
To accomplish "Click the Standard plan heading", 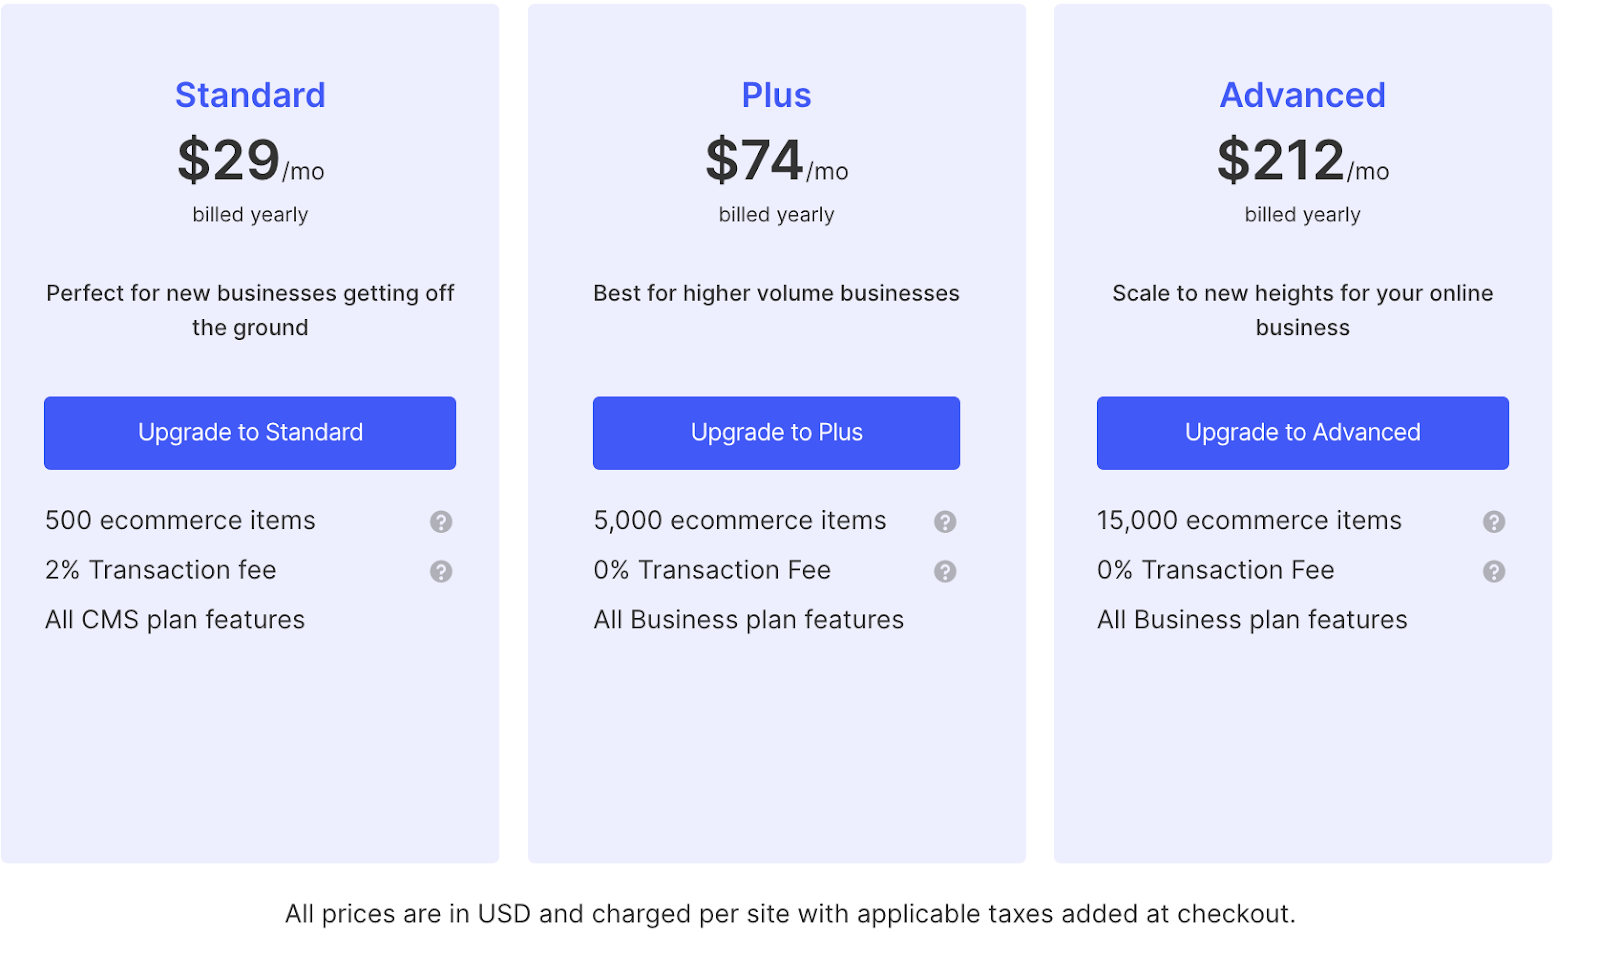I will (250, 95).
